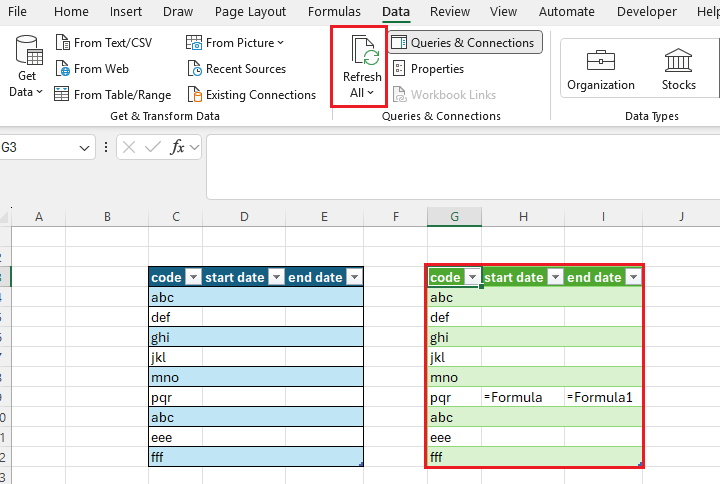
Task: Open the green table end date filter
Action: [x=634, y=277]
